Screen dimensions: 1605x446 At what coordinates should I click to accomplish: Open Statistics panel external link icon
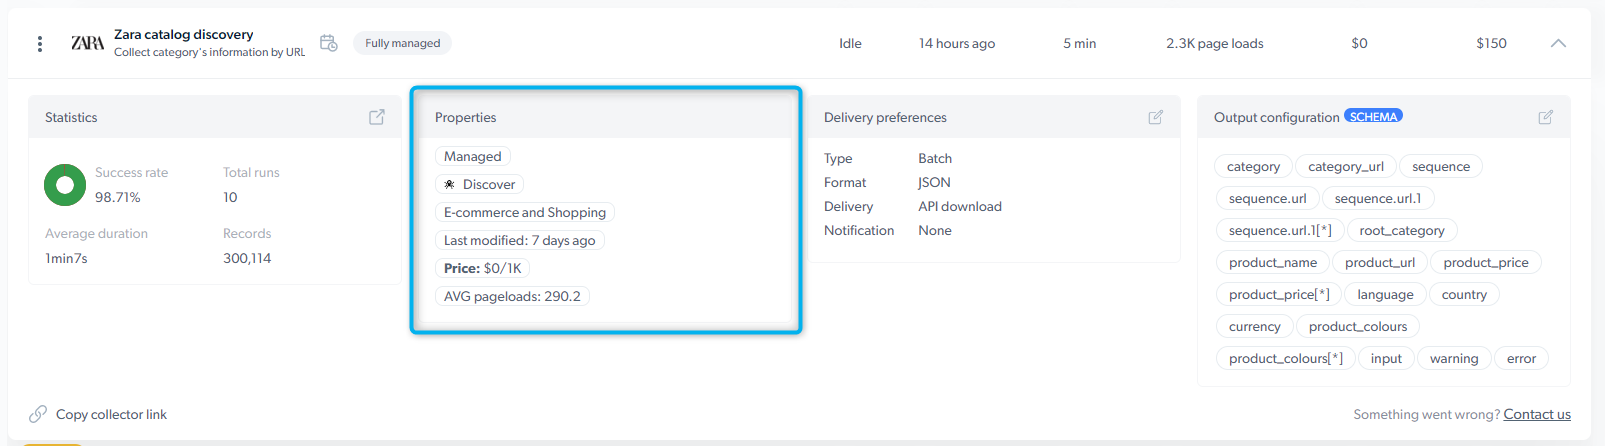pyautogui.click(x=377, y=117)
